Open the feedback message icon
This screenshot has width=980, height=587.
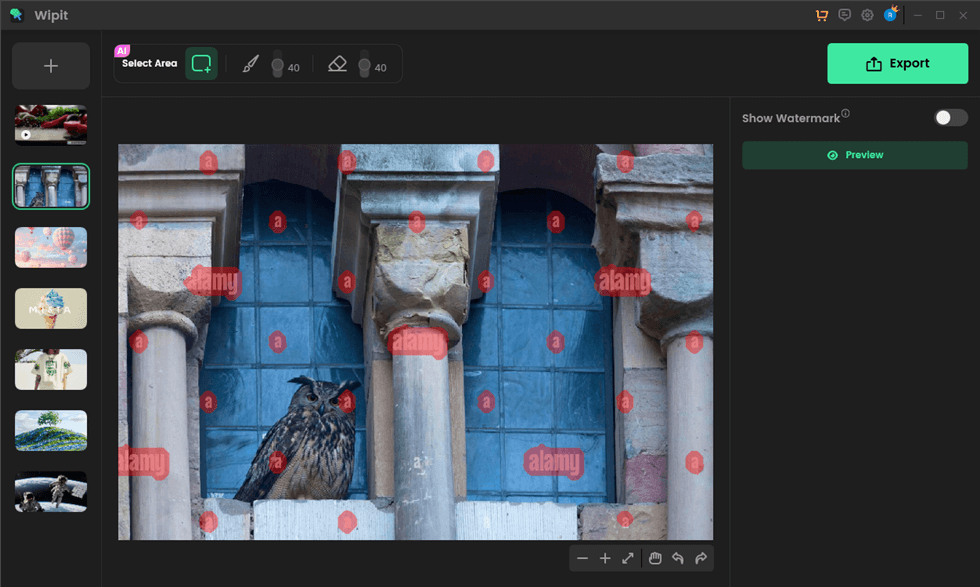tap(844, 15)
